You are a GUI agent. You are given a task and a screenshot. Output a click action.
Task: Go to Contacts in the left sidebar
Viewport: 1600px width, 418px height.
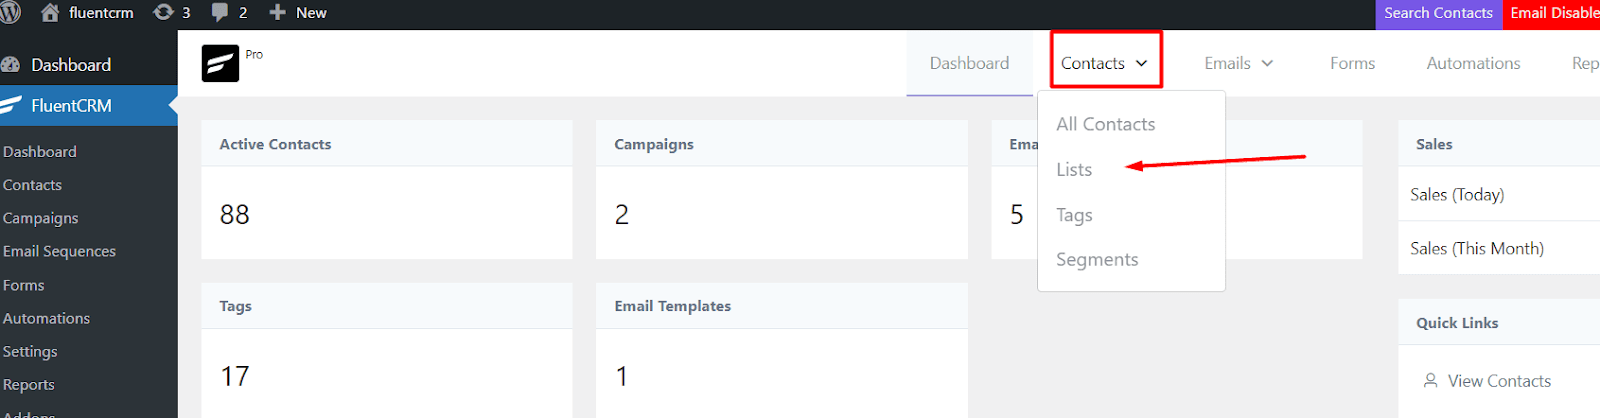(x=32, y=185)
